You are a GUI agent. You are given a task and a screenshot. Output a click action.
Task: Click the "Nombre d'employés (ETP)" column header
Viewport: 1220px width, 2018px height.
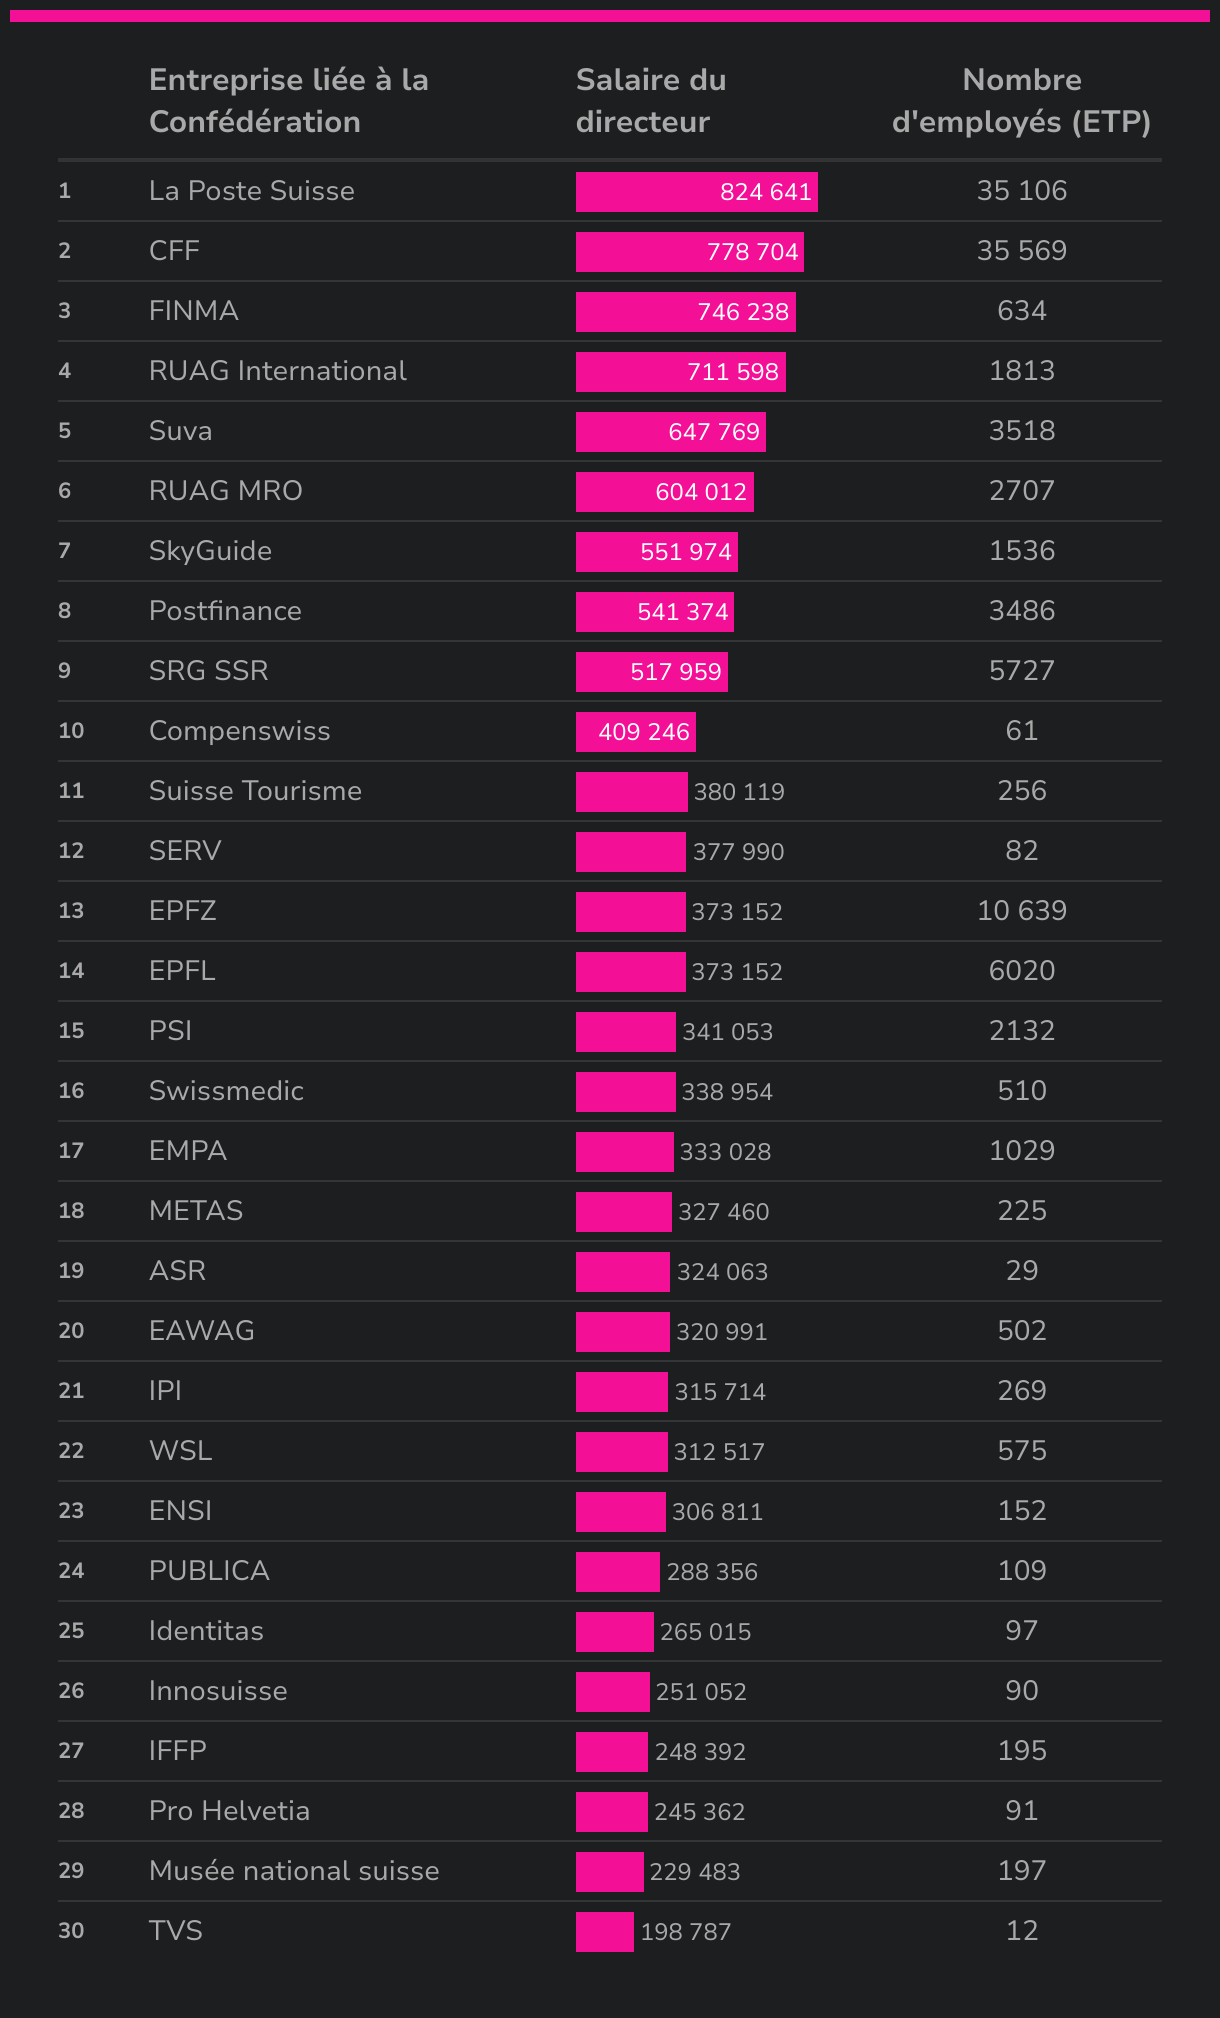(1021, 101)
